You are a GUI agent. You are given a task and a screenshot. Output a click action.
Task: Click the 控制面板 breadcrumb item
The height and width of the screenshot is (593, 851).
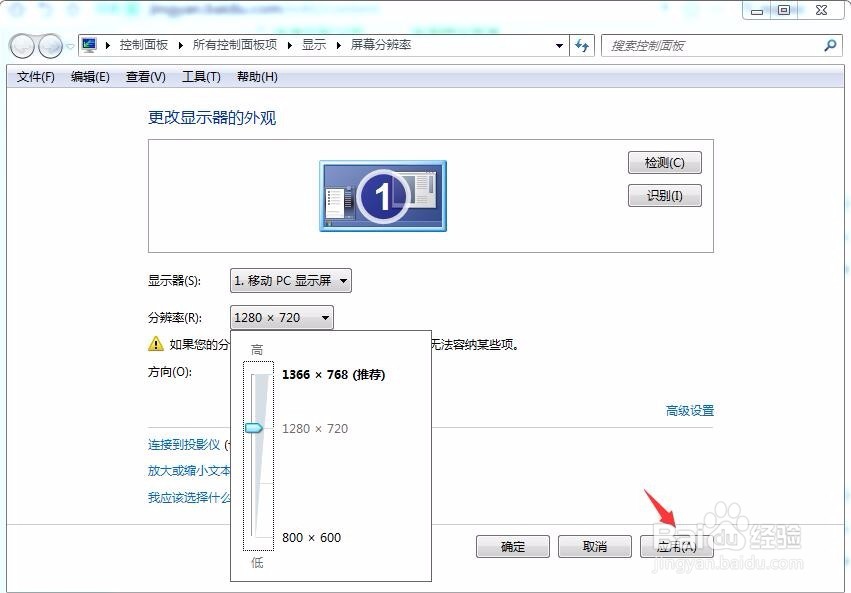(144, 45)
